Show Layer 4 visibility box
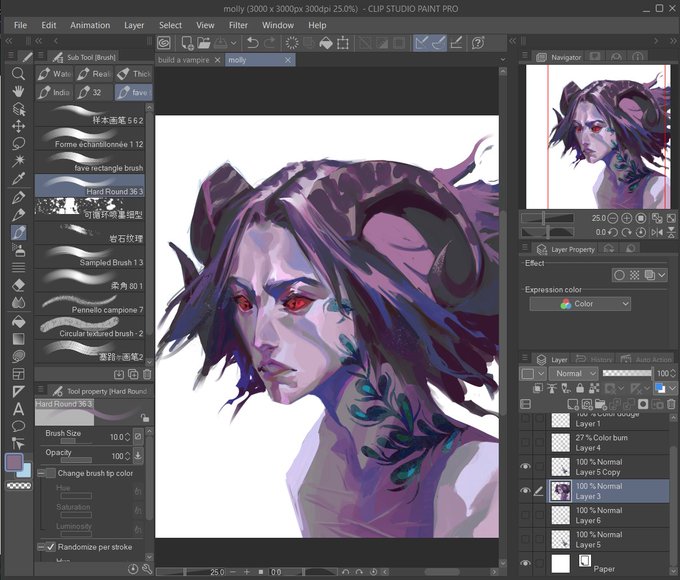Image resolution: width=680 pixels, height=580 pixels. 525,442
